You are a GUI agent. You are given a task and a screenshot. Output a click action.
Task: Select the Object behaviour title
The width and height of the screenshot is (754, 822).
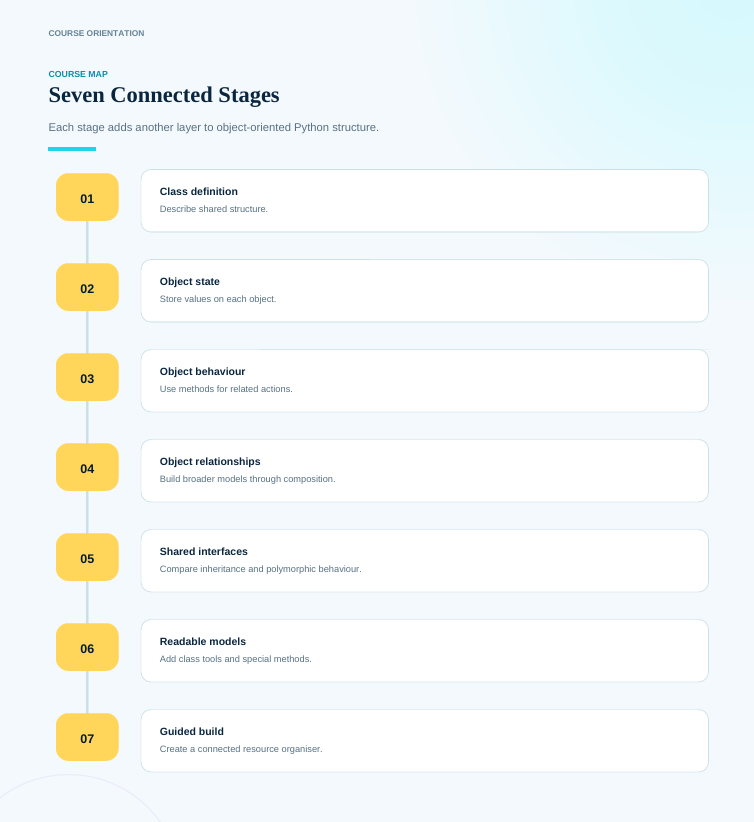[x=202, y=372]
